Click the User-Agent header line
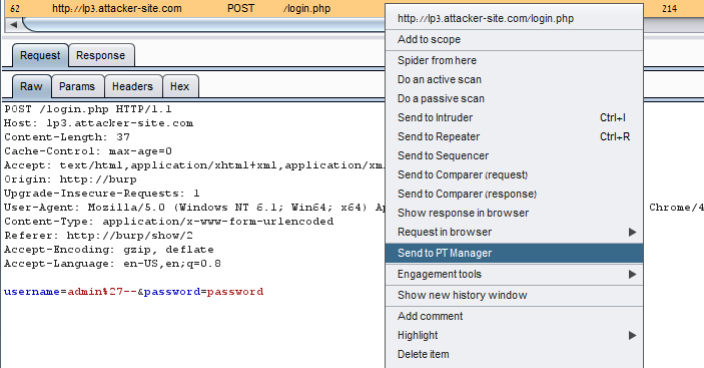Image resolution: width=704 pixels, height=368 pixels. click(x=194, y=207)
